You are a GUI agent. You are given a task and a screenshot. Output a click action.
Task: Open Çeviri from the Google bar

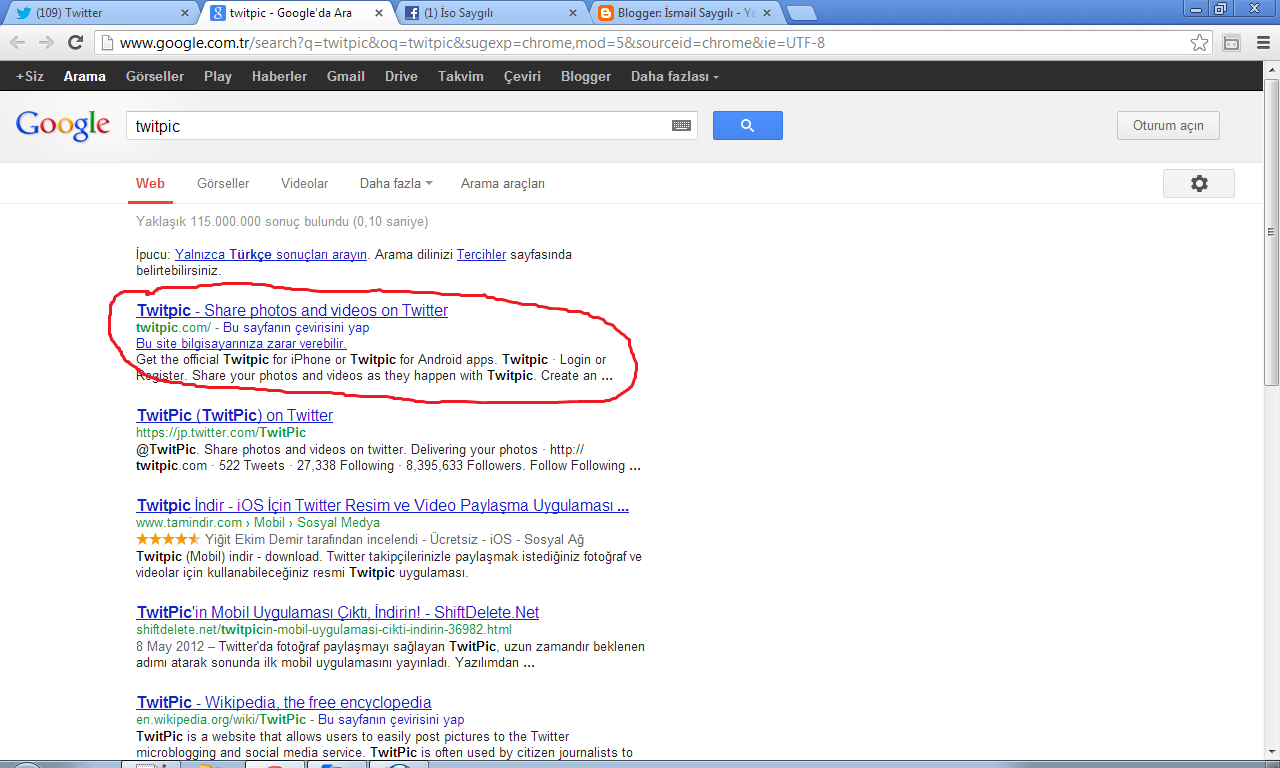coord(522,76)
